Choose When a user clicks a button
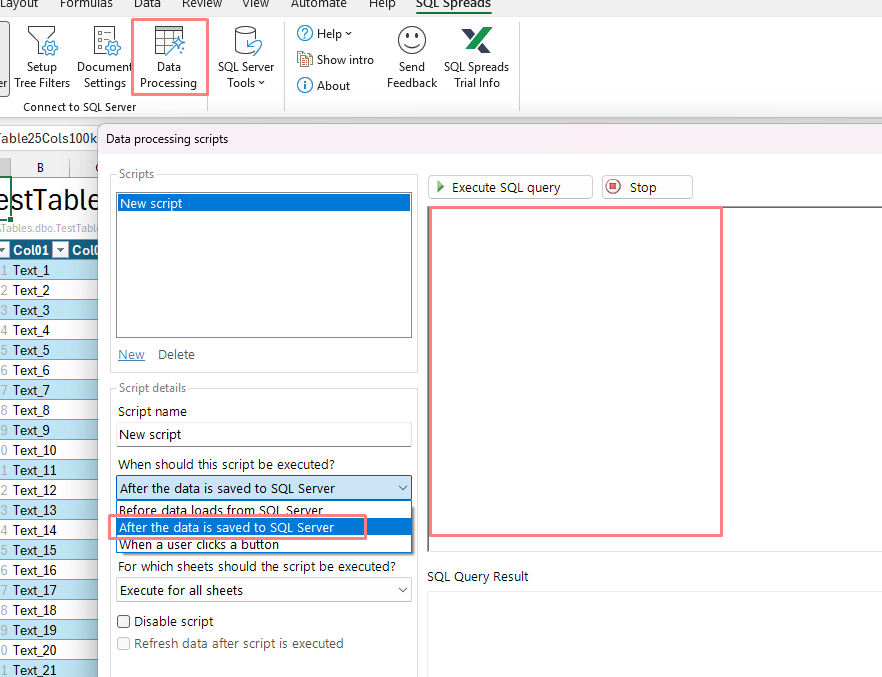Image resolution: width=882 pixels, height=677 pixels. (264, 544)
